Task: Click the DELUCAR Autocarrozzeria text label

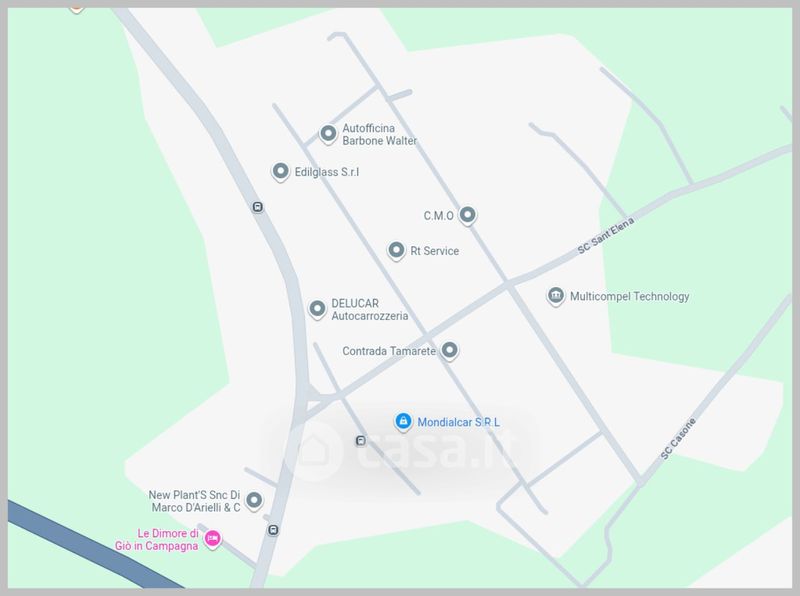Action: pyautogui.click(x=369, y=309)
